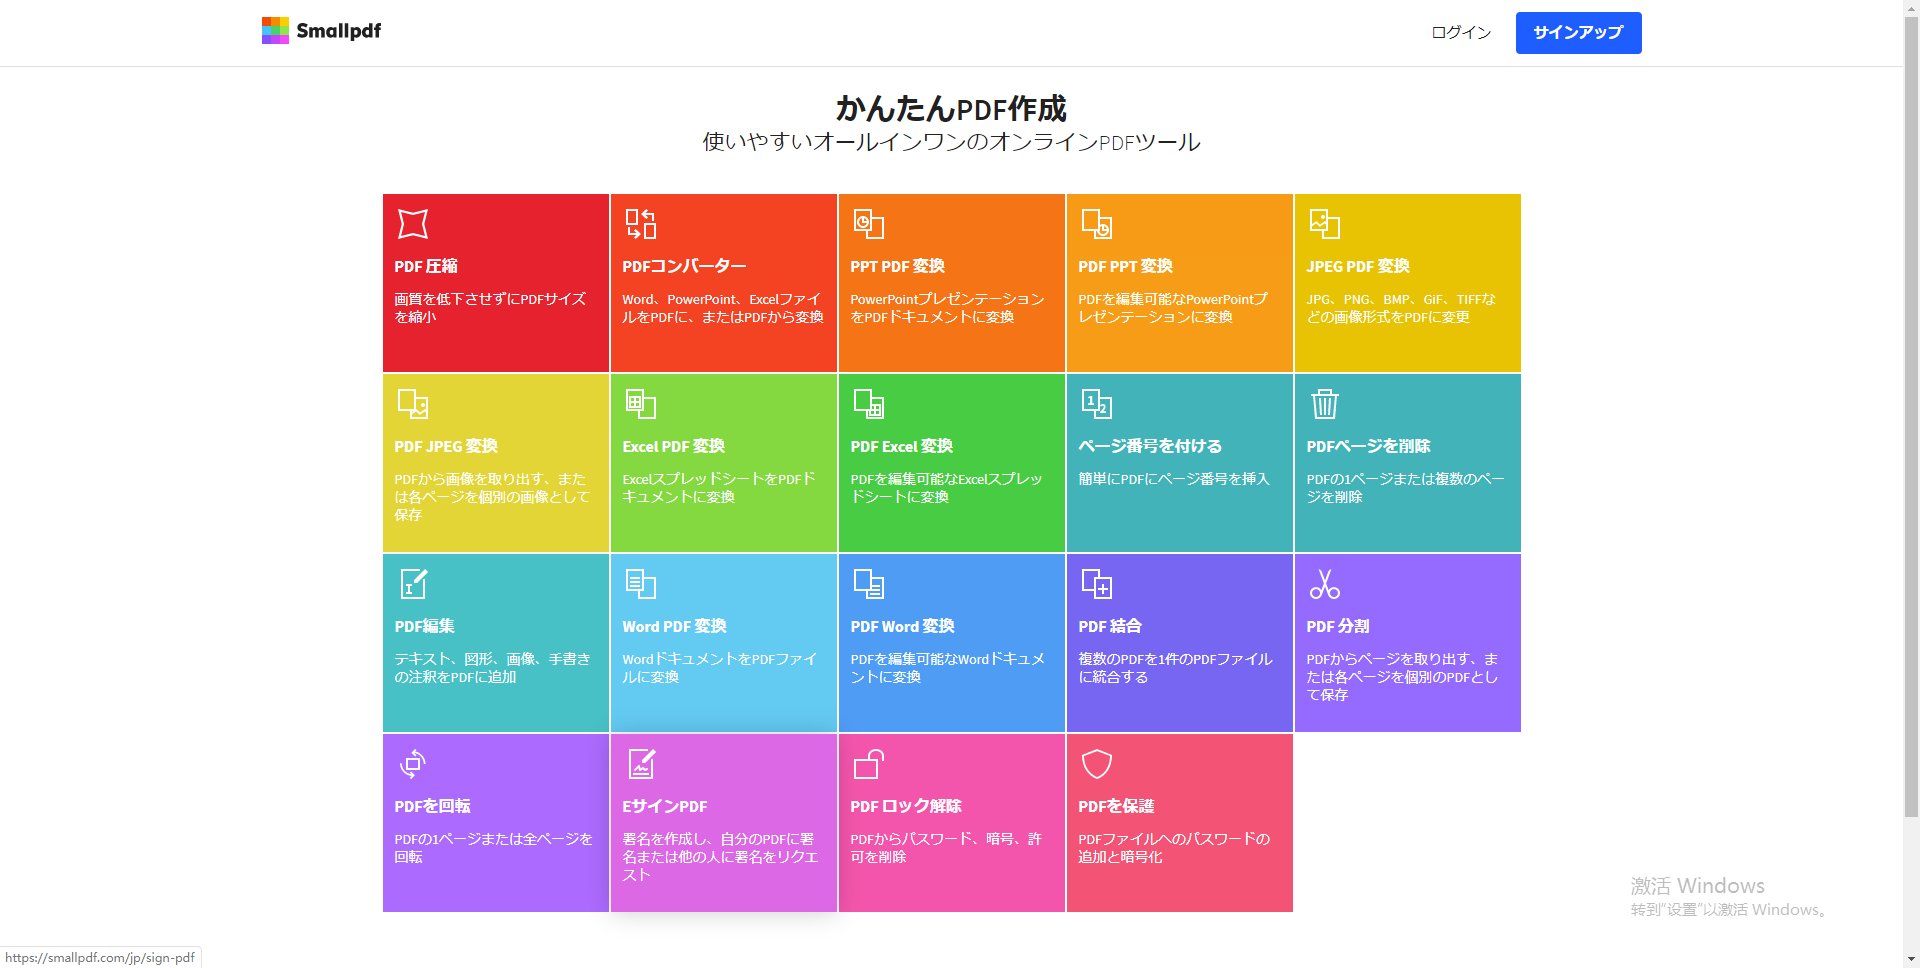
Task: Click the blue サインアップ button
Action: [1578, 33]
